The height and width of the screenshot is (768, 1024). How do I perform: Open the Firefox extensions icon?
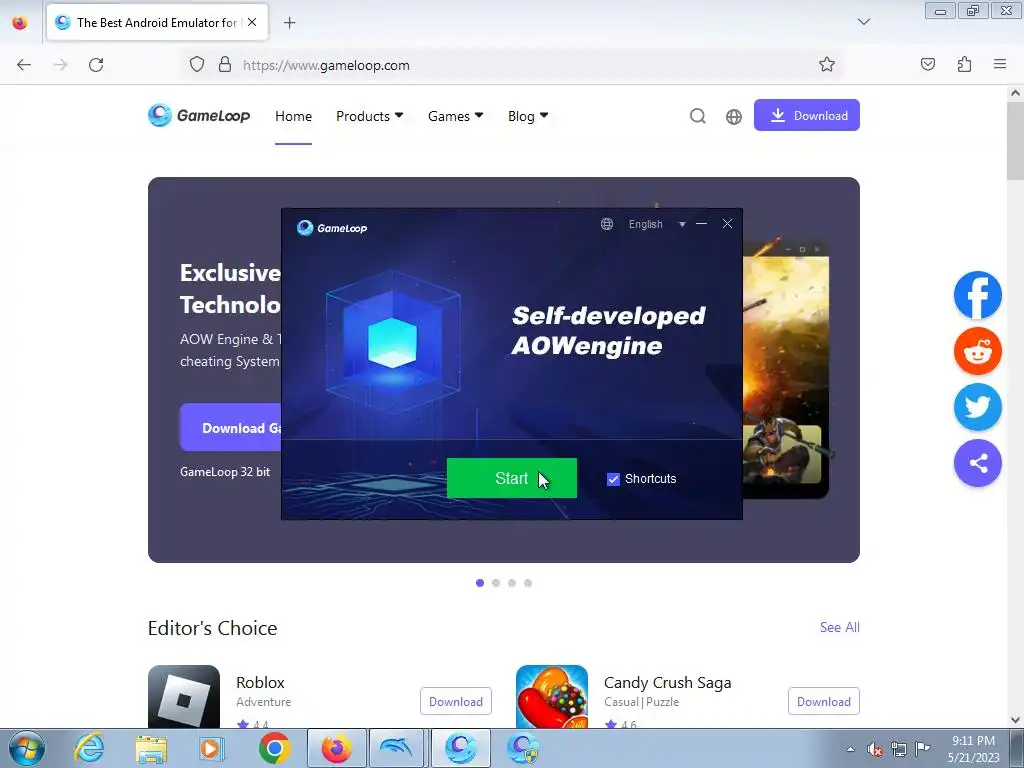tap(964, 64)
